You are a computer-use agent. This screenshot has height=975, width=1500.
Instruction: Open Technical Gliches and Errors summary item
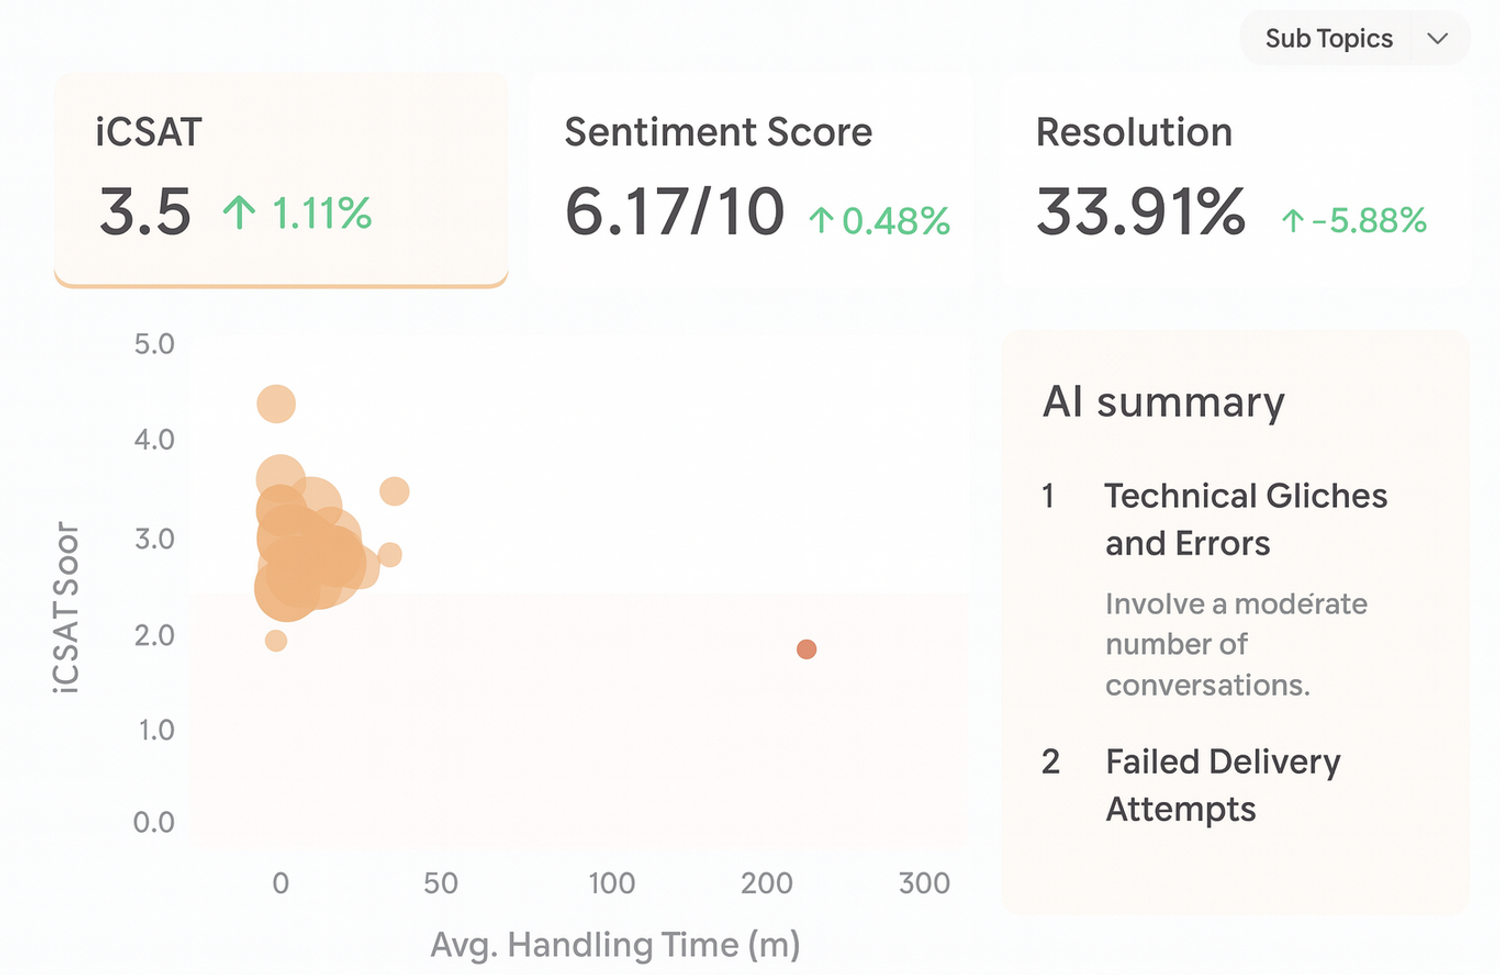[1245, 519]
